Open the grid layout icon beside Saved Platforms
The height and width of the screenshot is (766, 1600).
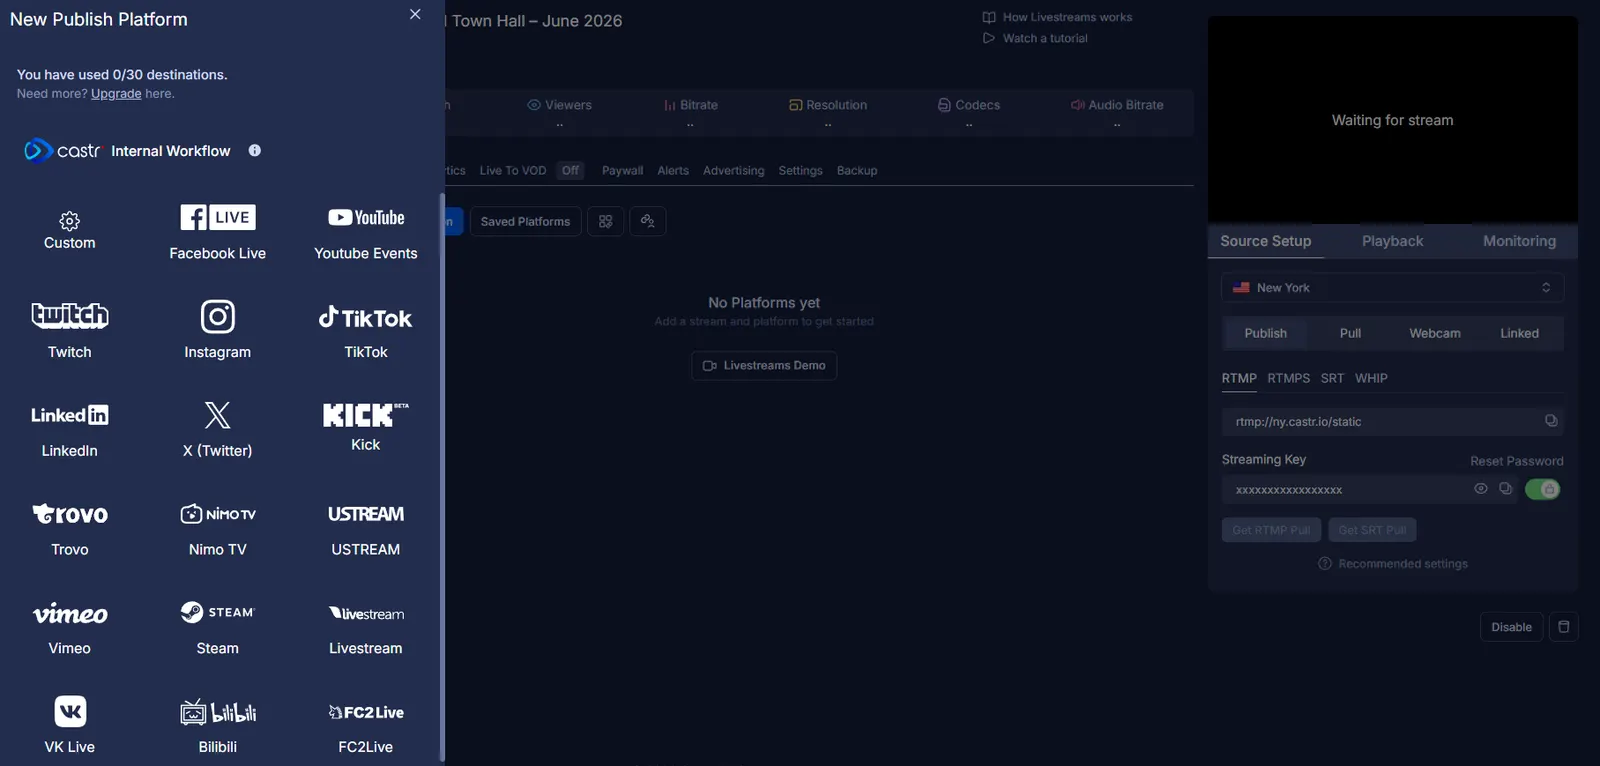(605, 221)
